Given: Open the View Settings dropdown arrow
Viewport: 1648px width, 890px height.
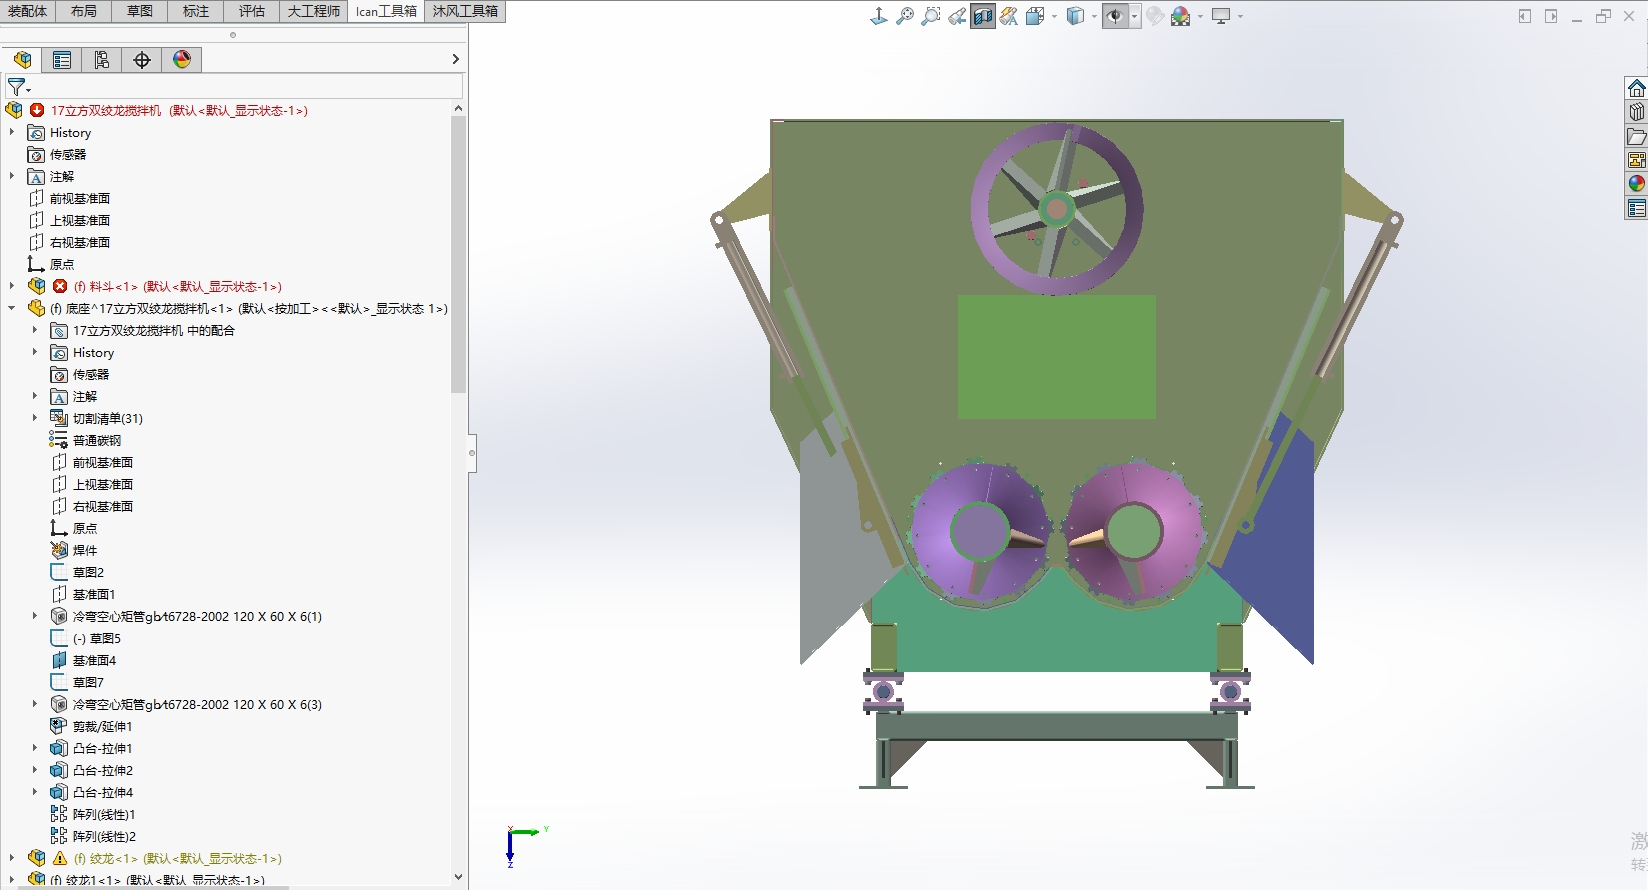Looking at the screenshot, I should tap(1240, 16).
